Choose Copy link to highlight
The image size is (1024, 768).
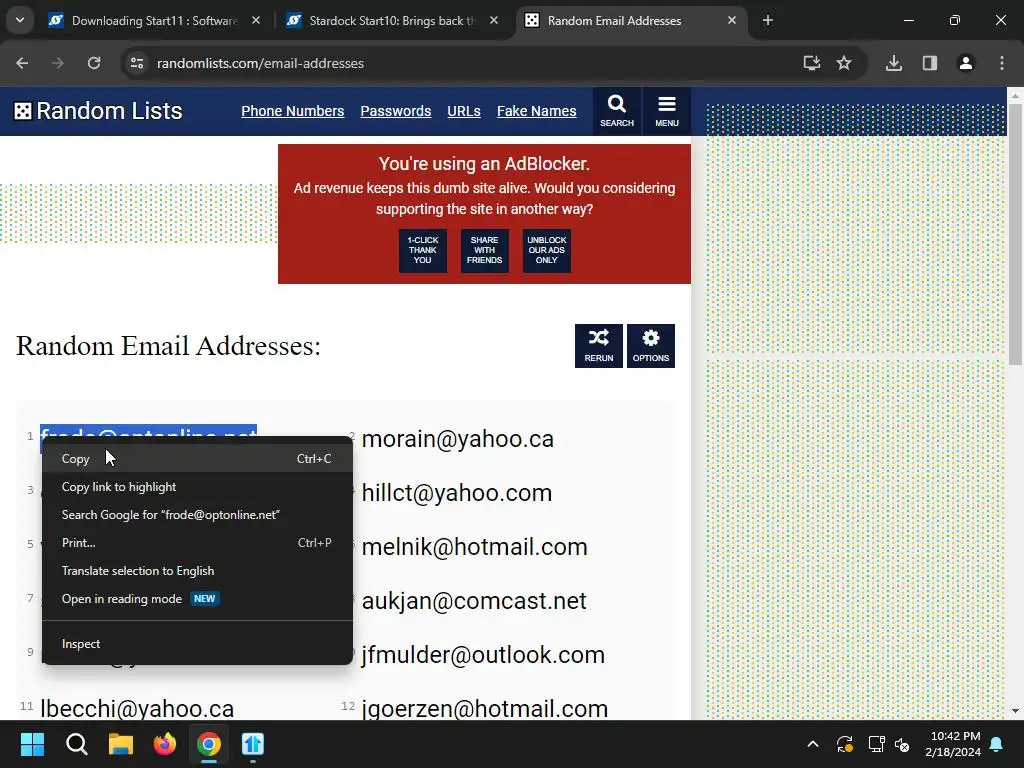197,487
